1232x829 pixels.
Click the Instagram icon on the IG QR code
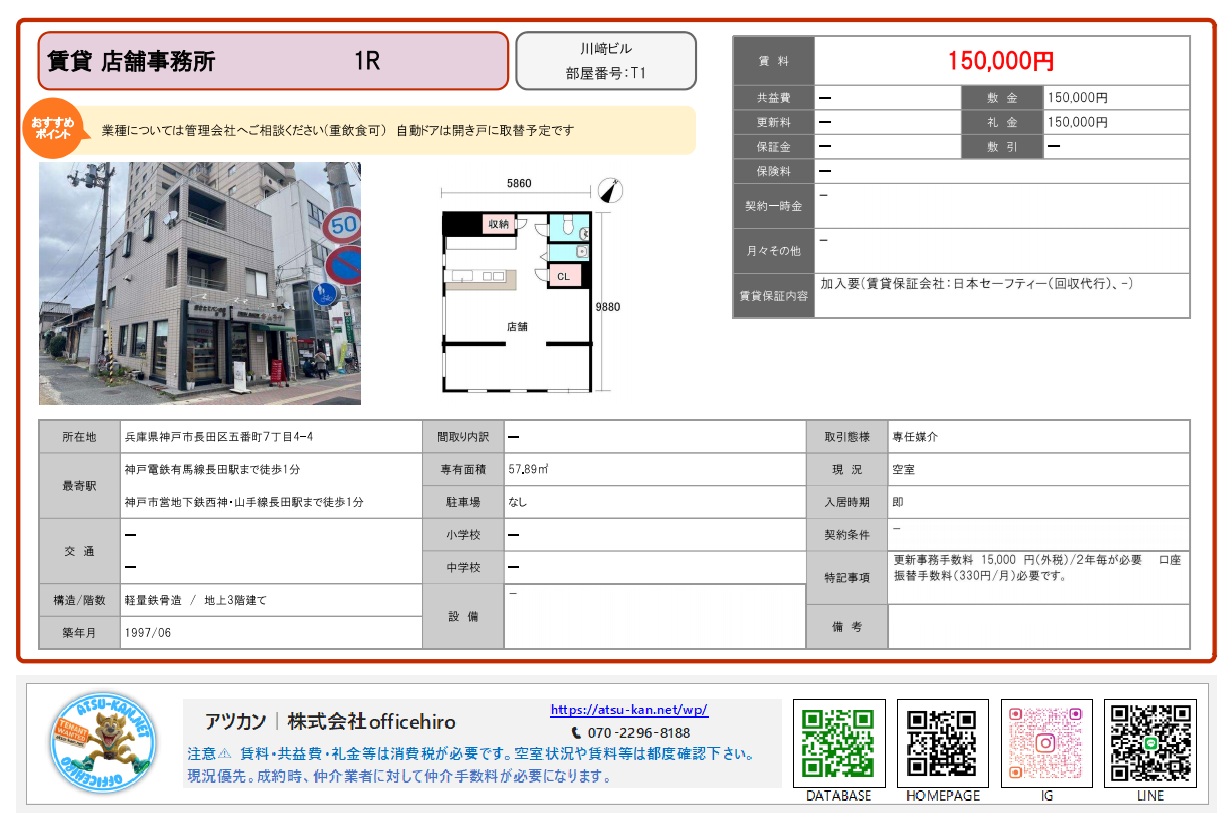coord(1047,741)
